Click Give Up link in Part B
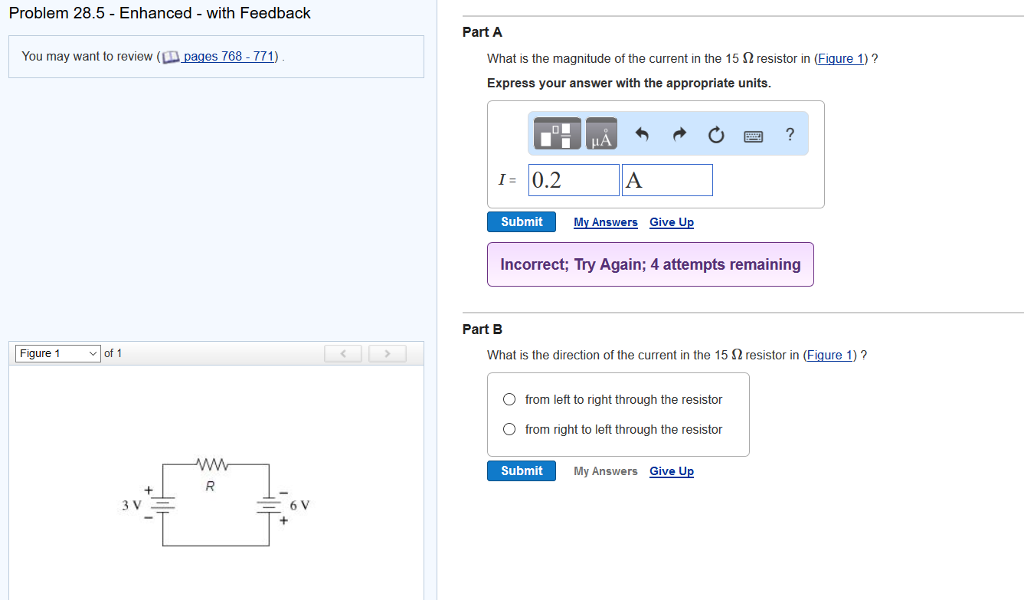Screen dimensions: 1024x600 click(671, 472)
